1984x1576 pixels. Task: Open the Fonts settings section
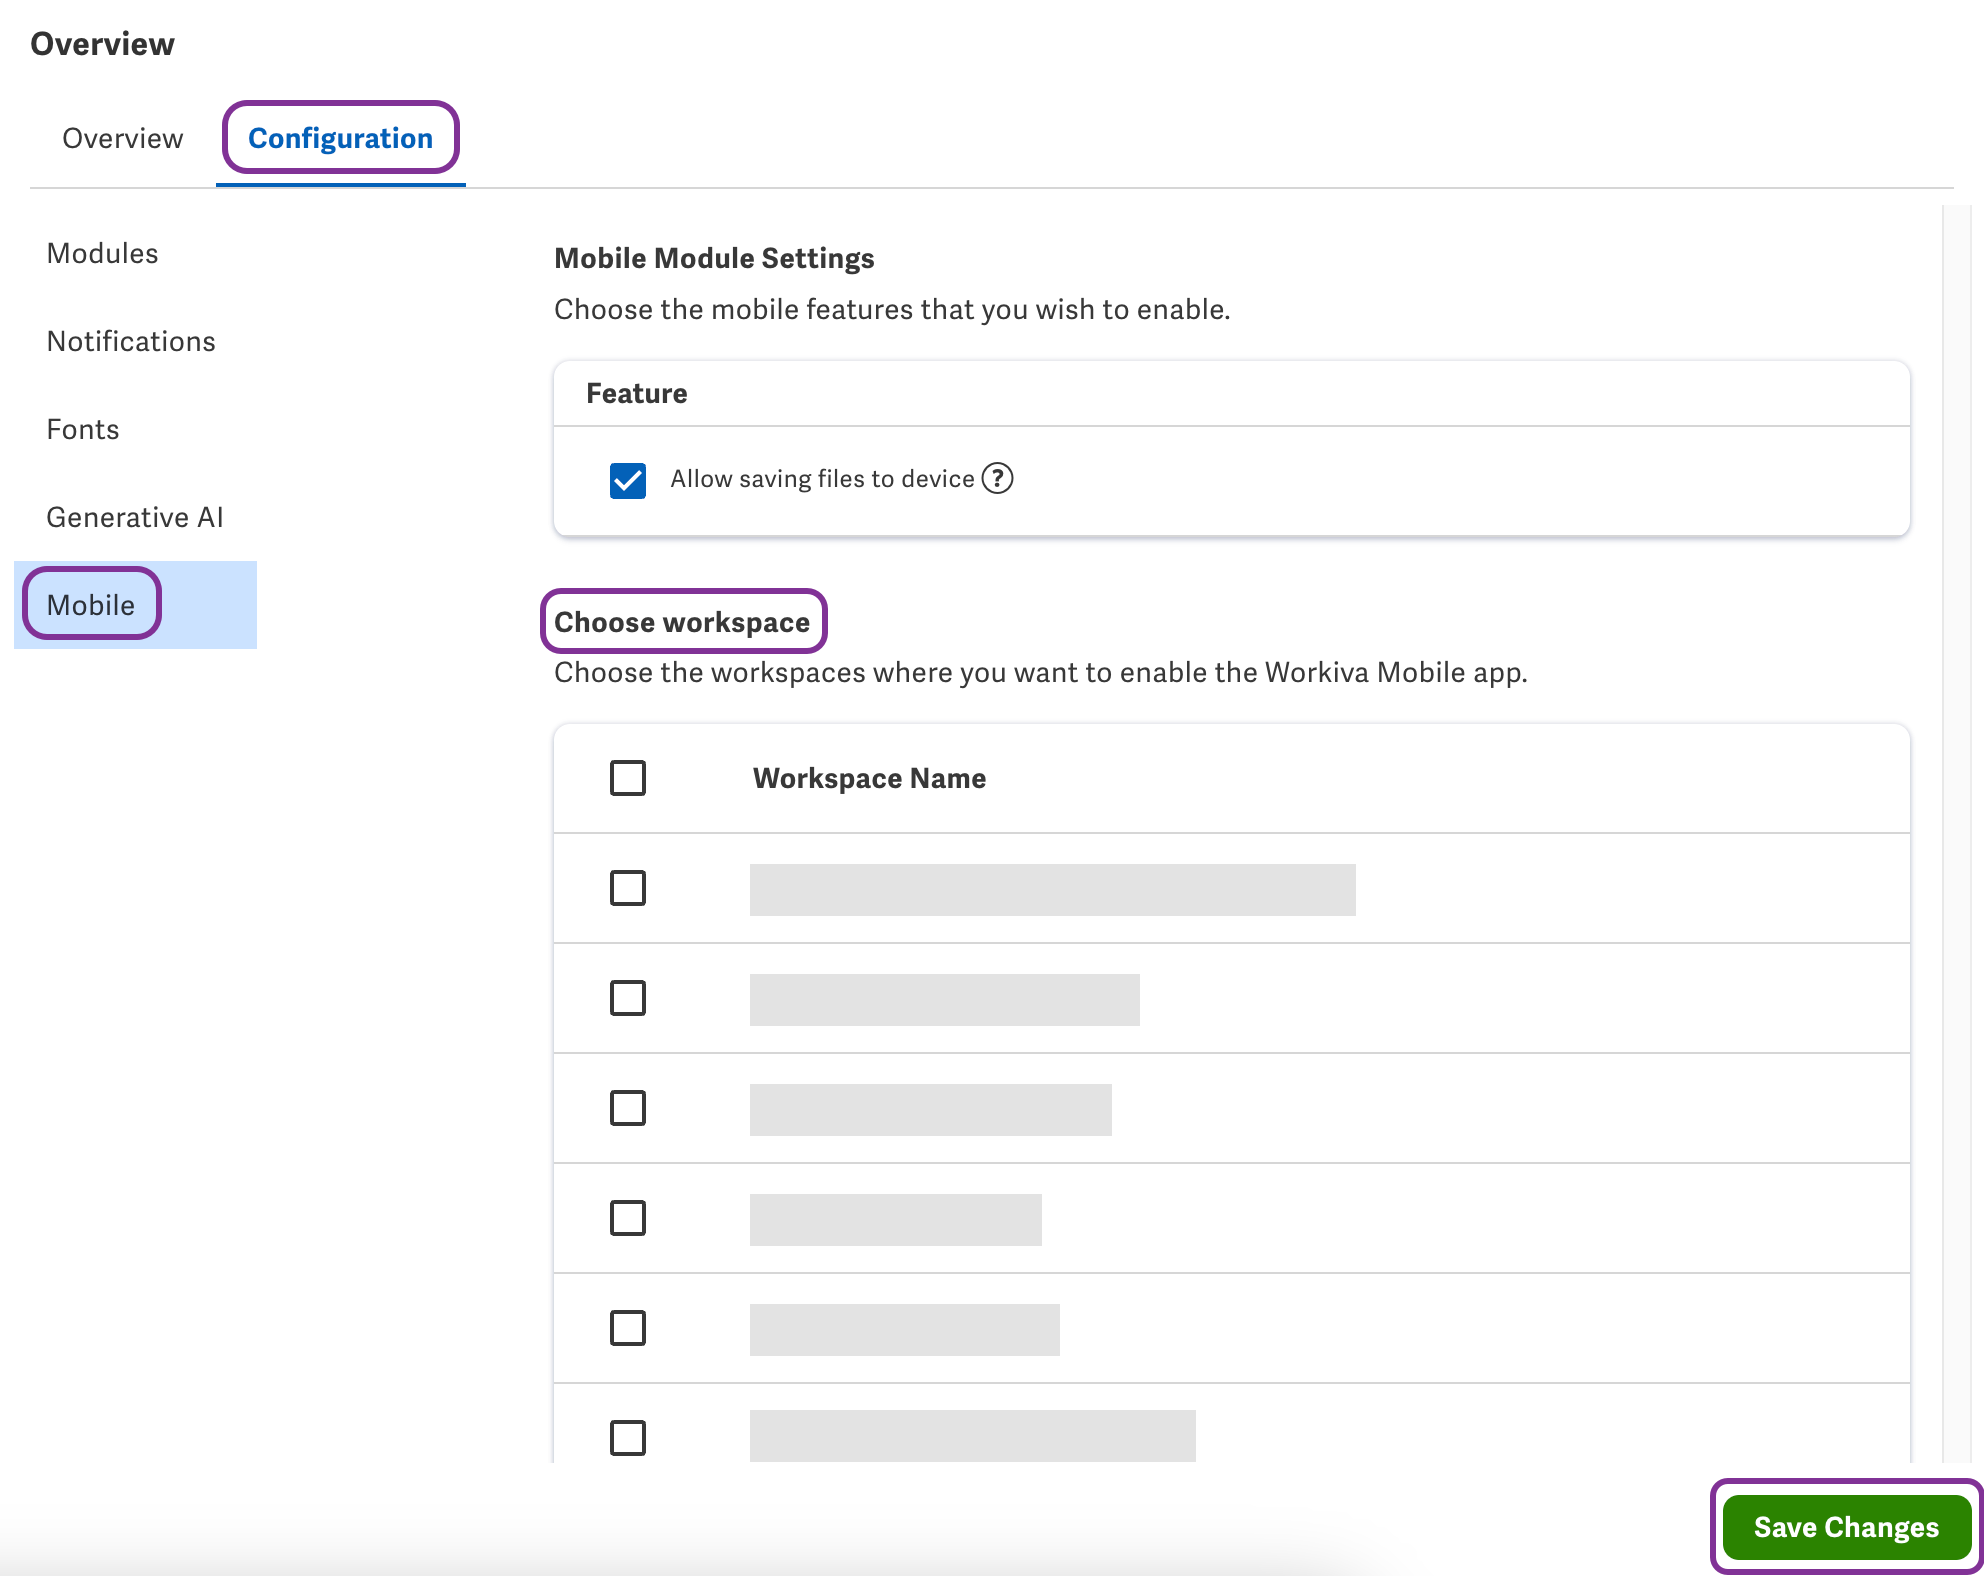[82, 429]
